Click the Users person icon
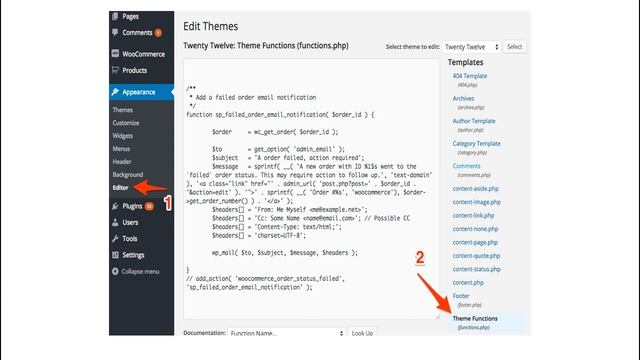 coord(115,222)
